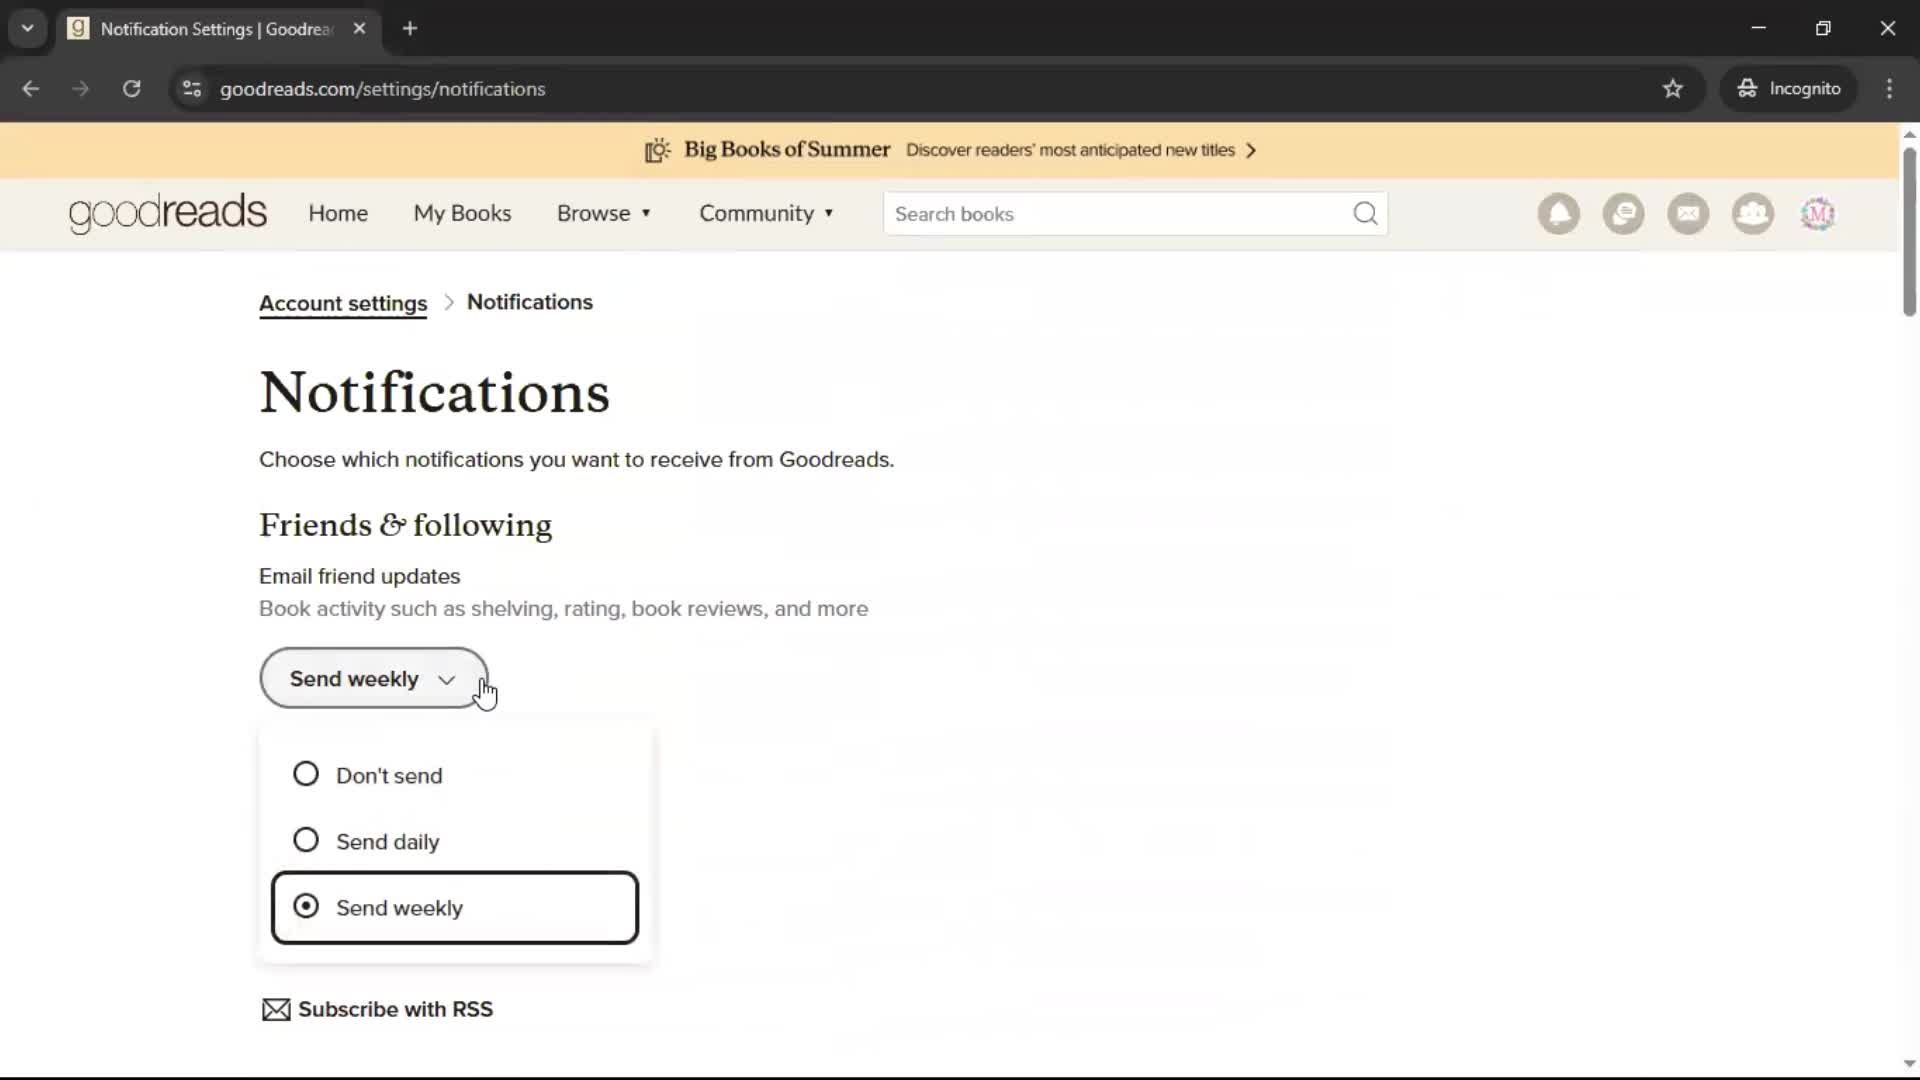
Task: Click the address bar URL
Action: [x=382, y=89]
